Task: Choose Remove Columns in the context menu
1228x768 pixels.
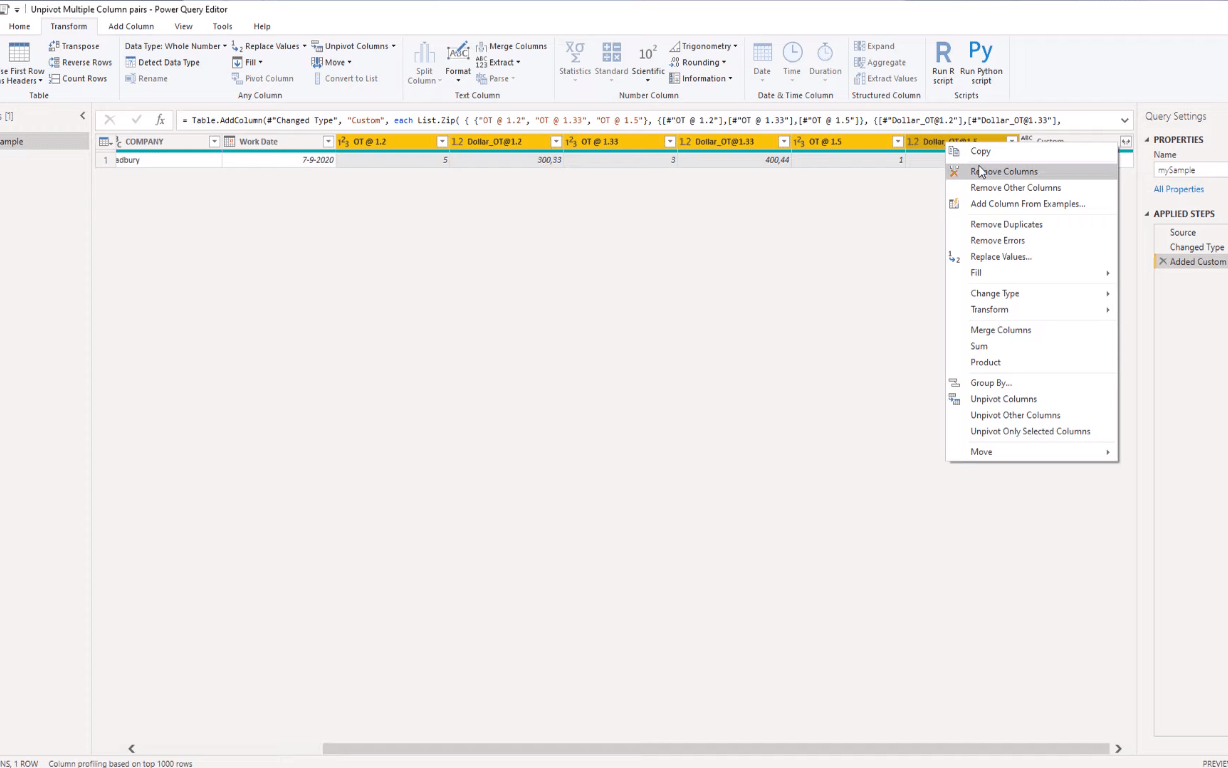Action: pyautogui.click(x=1031, y=172)
